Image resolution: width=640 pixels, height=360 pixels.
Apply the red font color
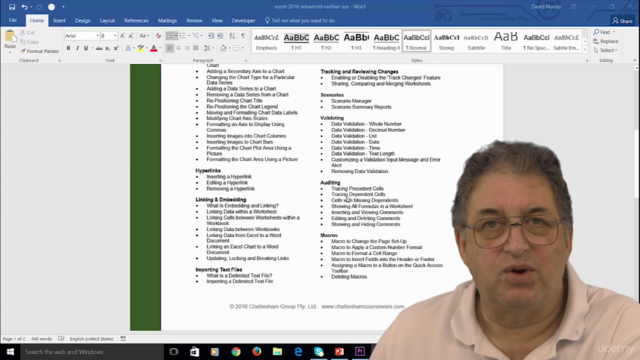(153, 48)
